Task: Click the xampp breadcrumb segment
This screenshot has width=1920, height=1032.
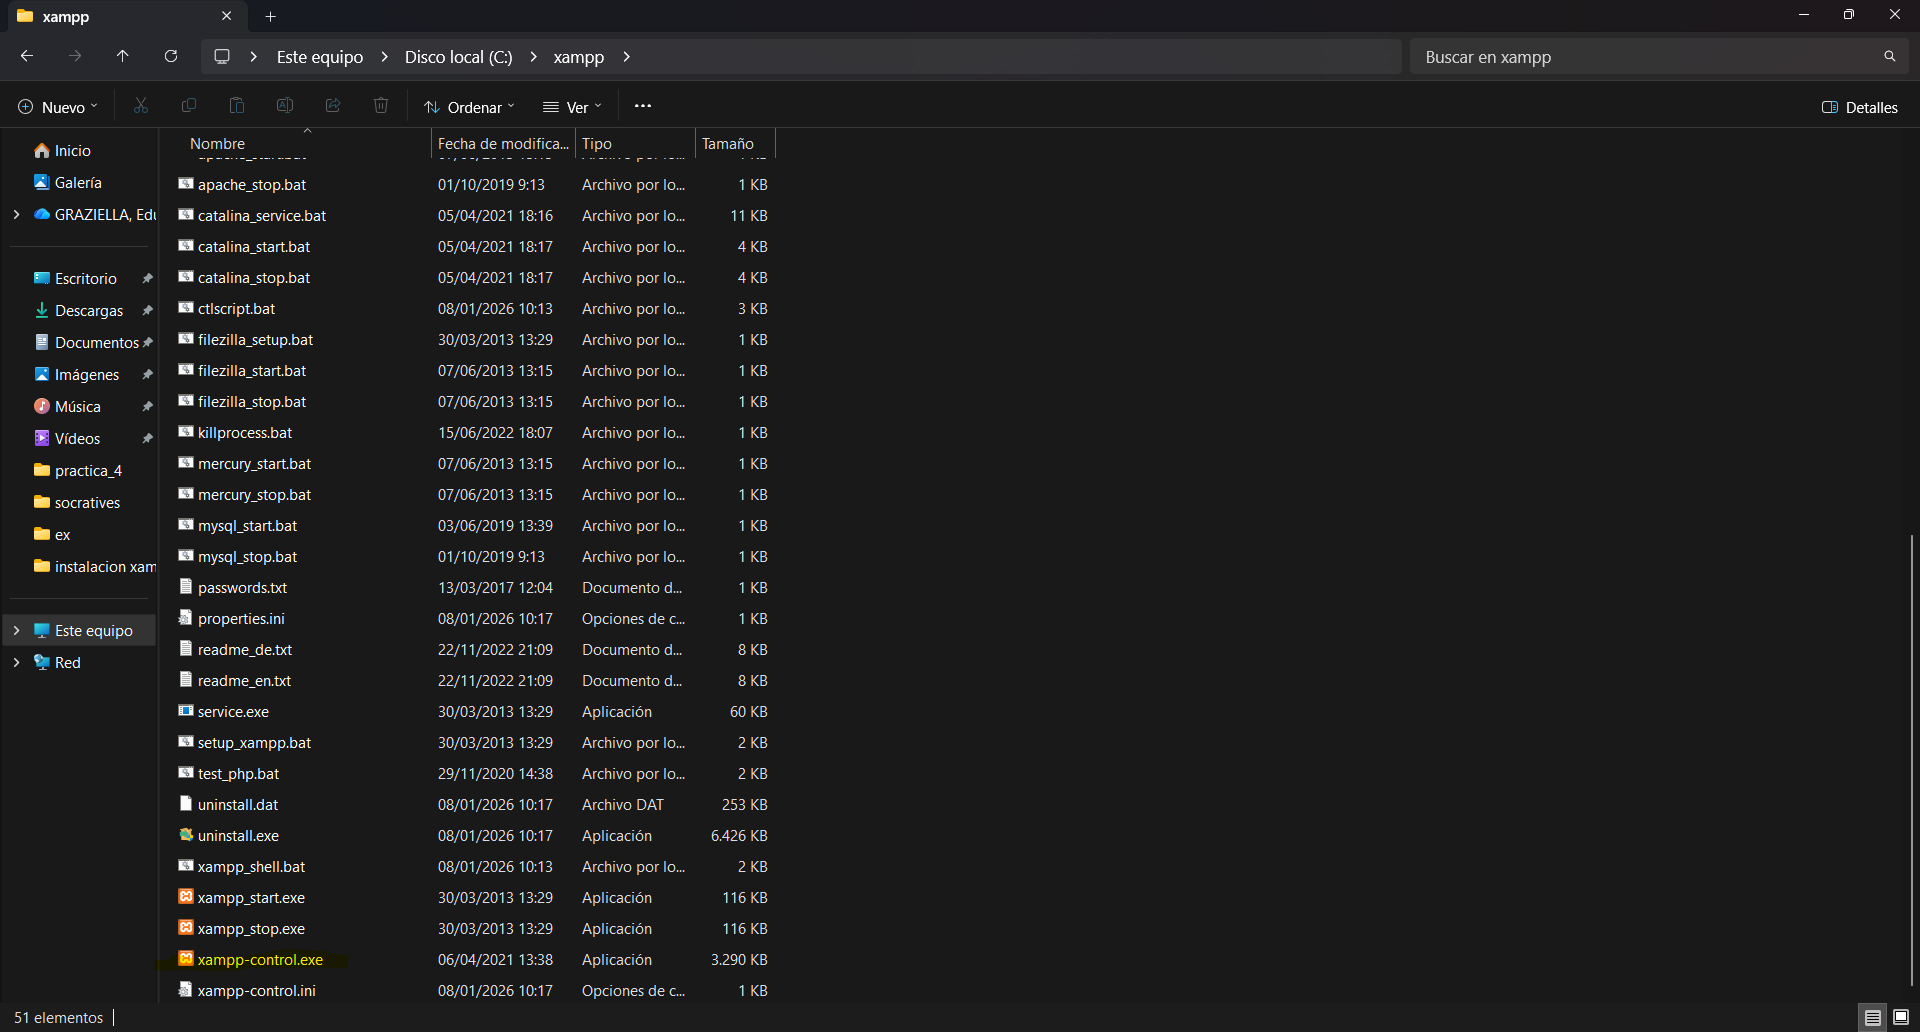Action: pyautogui.click(x=579, y=57)
